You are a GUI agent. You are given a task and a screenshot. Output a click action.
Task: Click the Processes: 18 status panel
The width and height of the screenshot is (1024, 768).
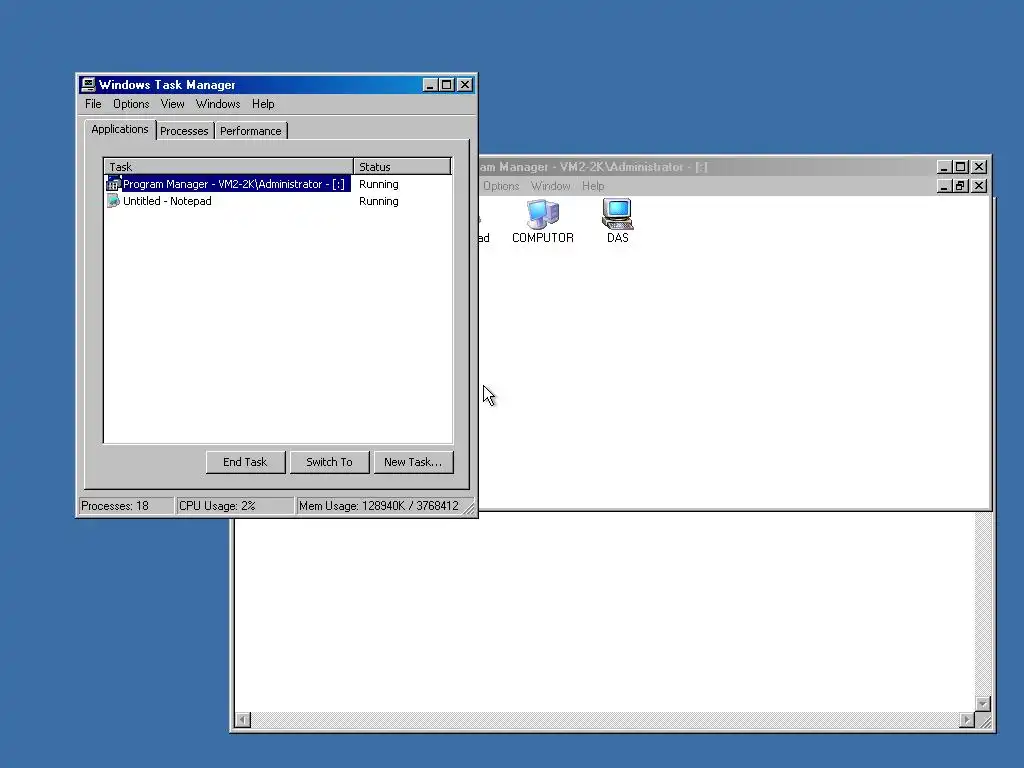tap(126, 506)
